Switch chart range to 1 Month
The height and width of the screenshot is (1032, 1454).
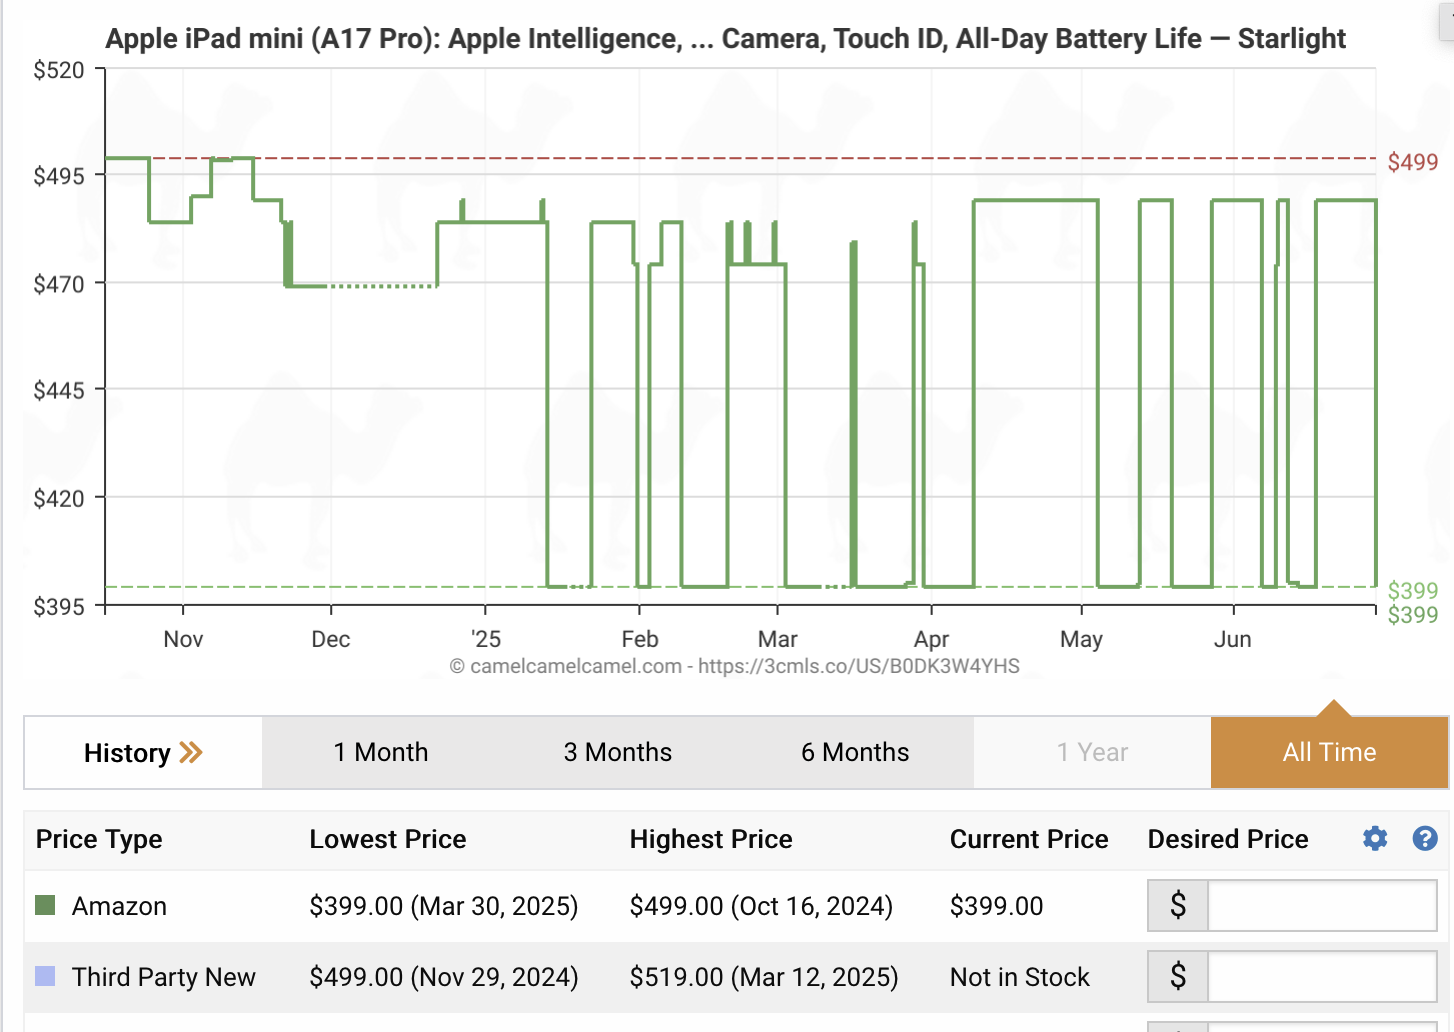(x=381, y=753)
